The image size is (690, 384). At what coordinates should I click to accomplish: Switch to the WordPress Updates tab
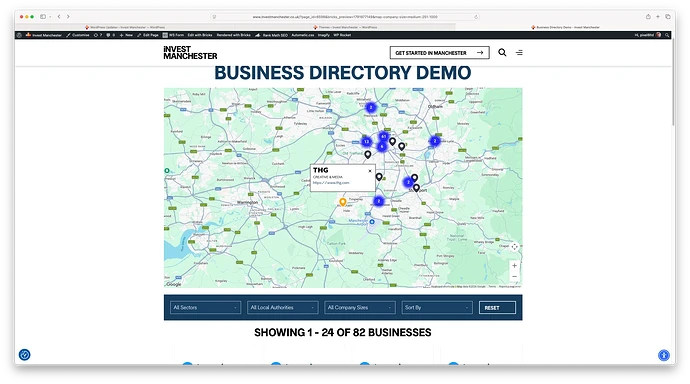[125, 27]
